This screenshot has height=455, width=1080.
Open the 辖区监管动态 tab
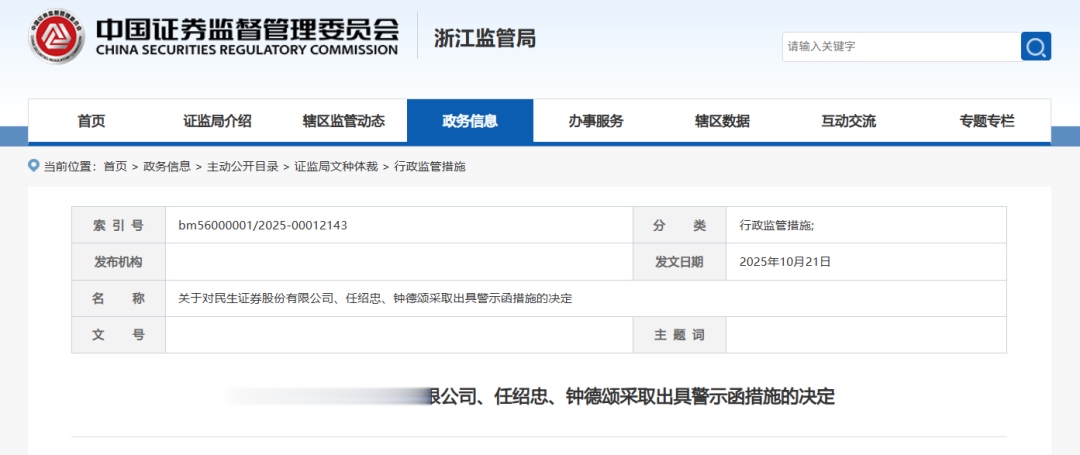344,122
